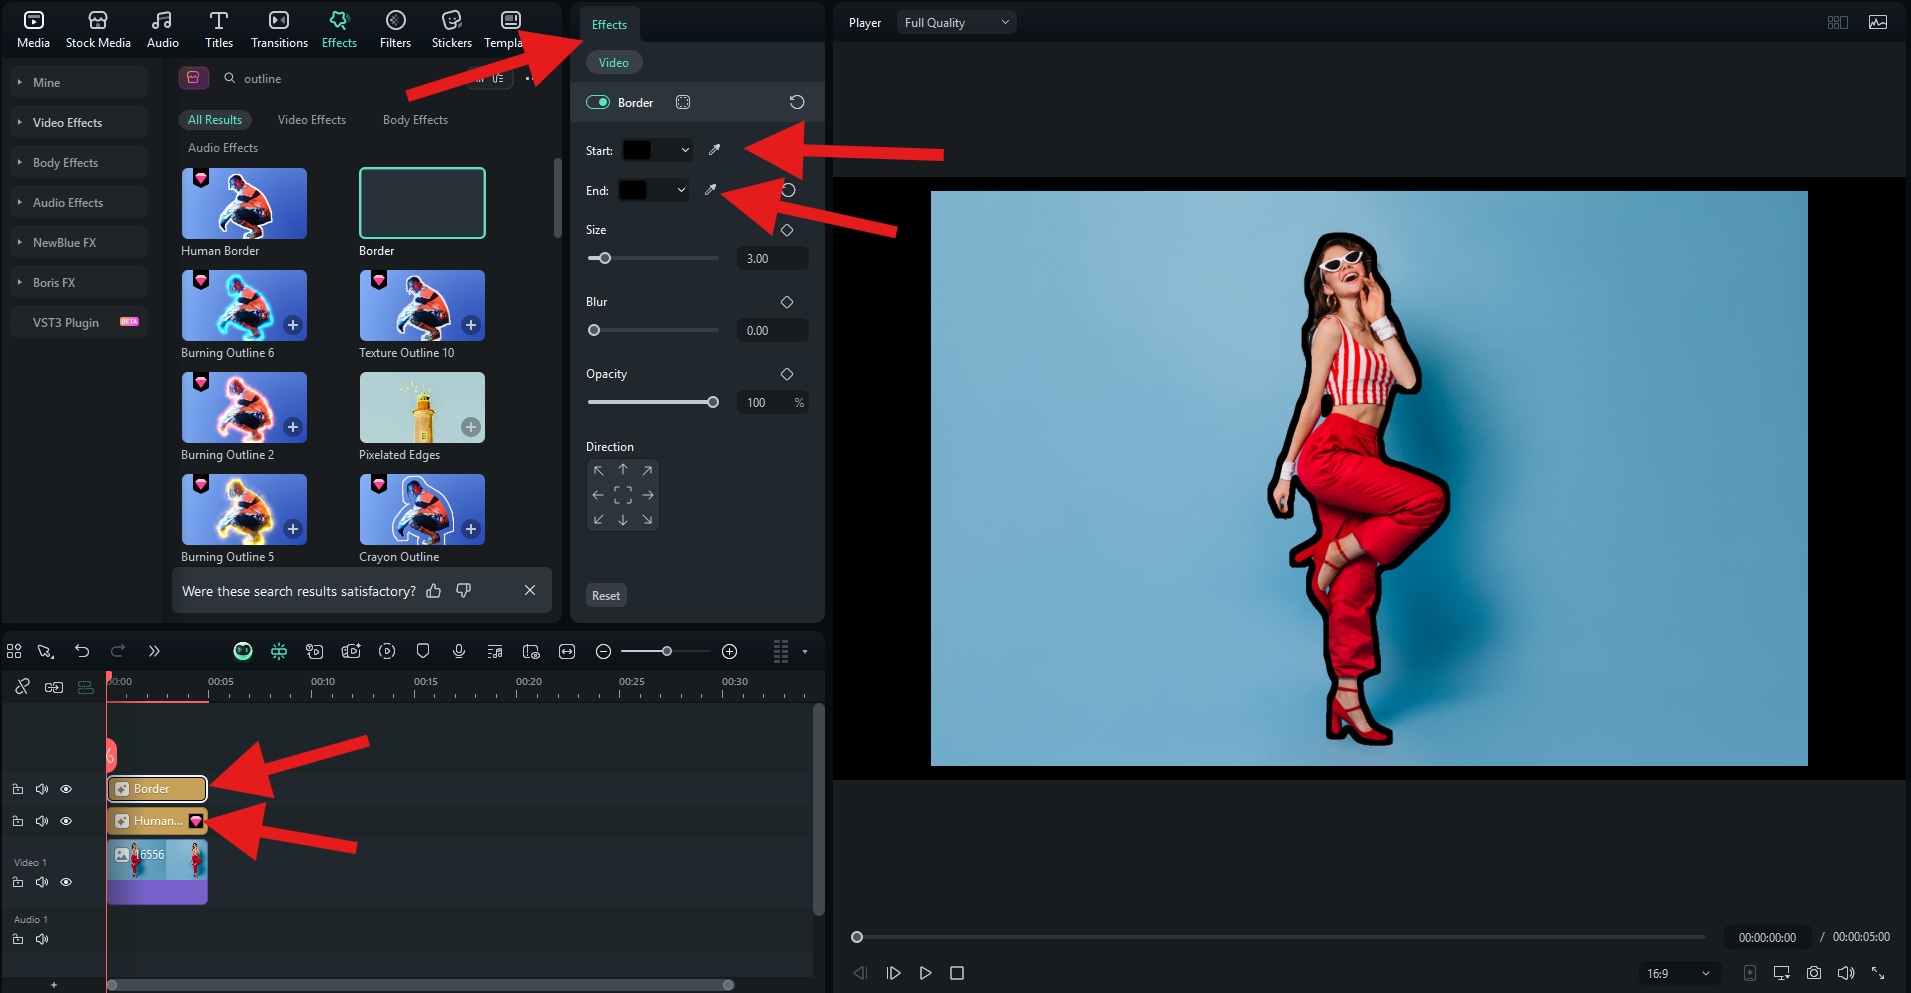Add Burning Outline 6 with plus icon

coord(292,325)
